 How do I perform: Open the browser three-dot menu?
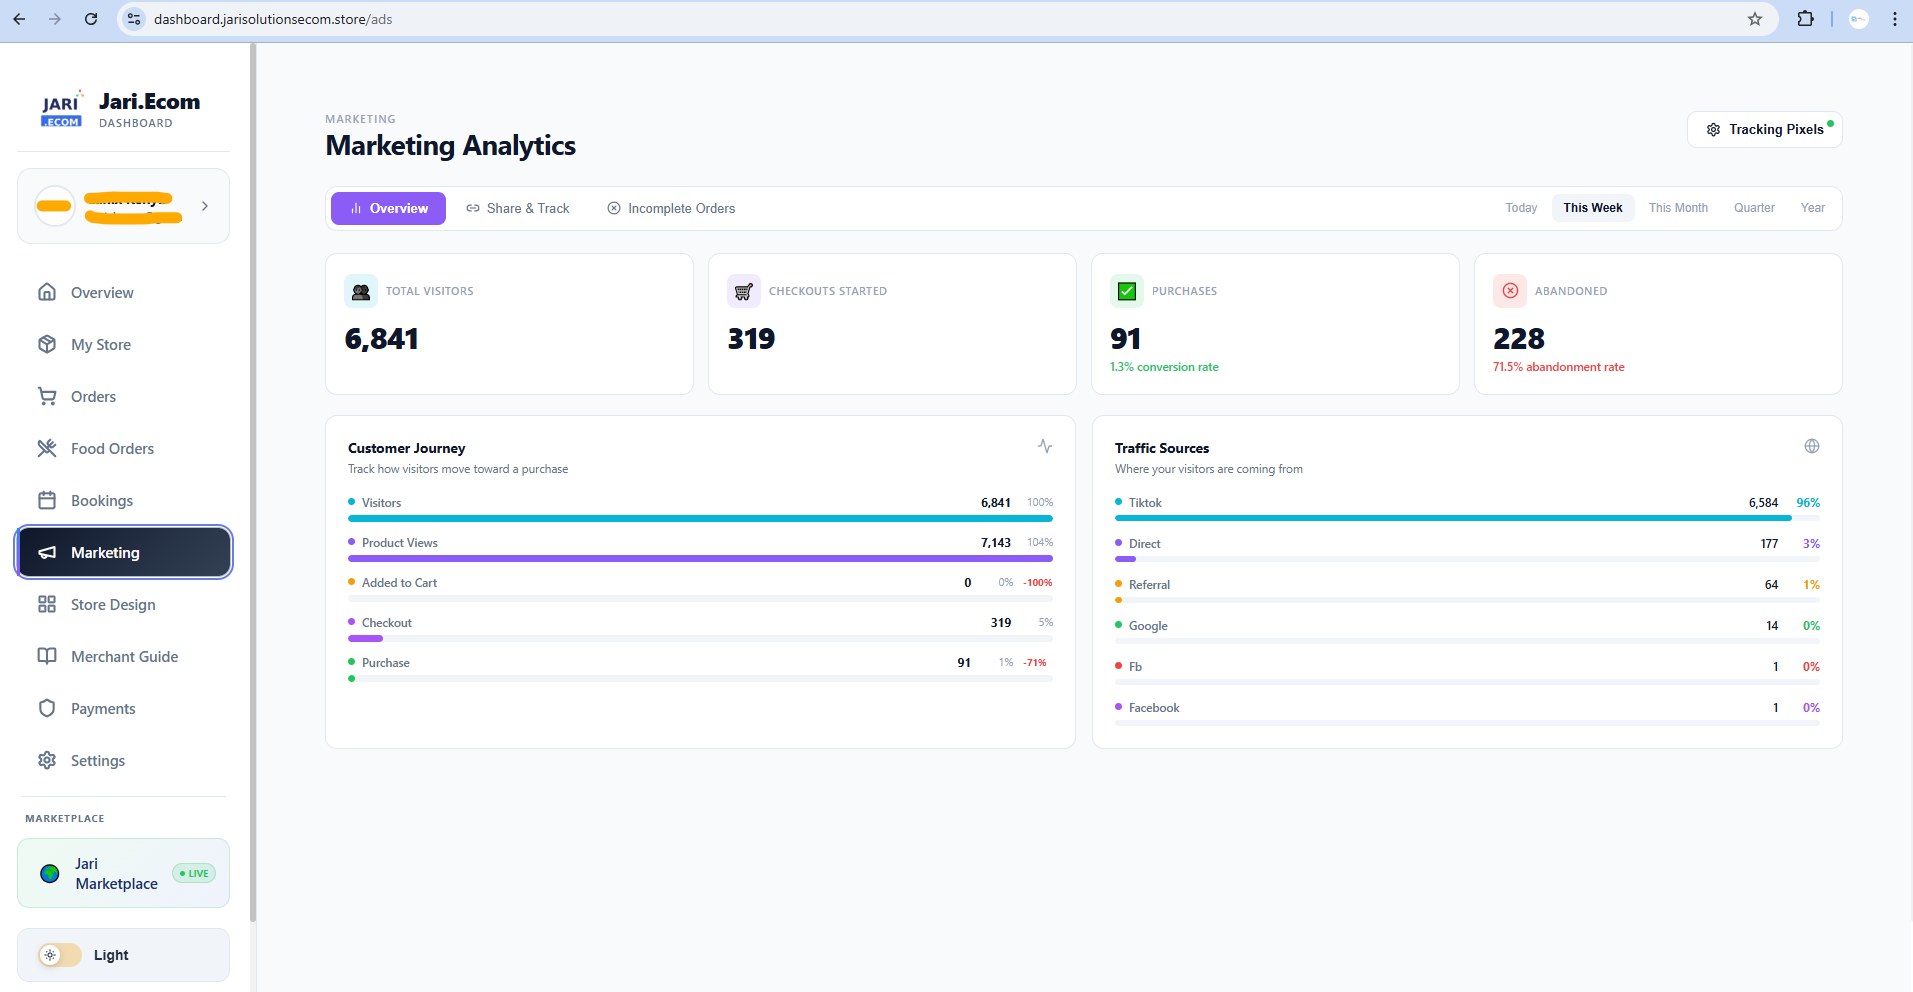(1893, 18)
